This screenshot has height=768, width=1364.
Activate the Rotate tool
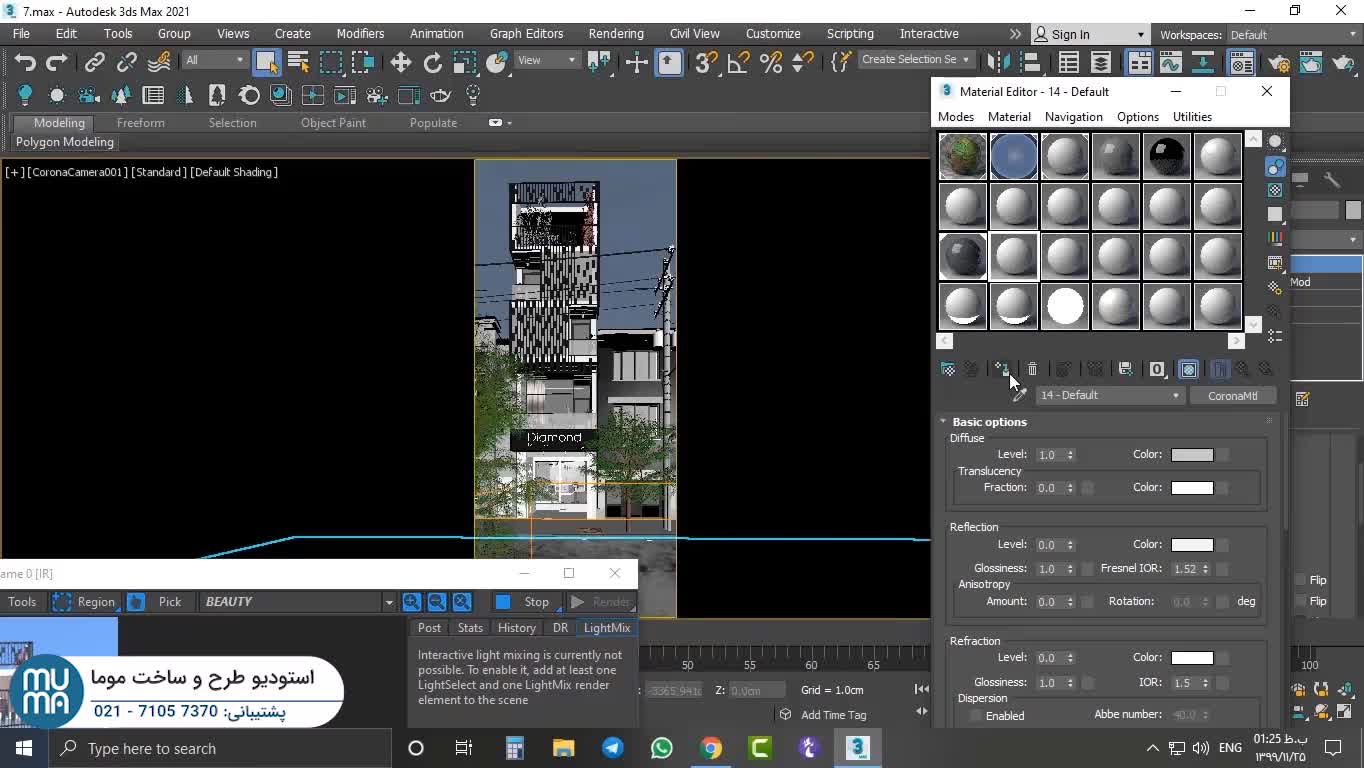click(x=433, y=63)
